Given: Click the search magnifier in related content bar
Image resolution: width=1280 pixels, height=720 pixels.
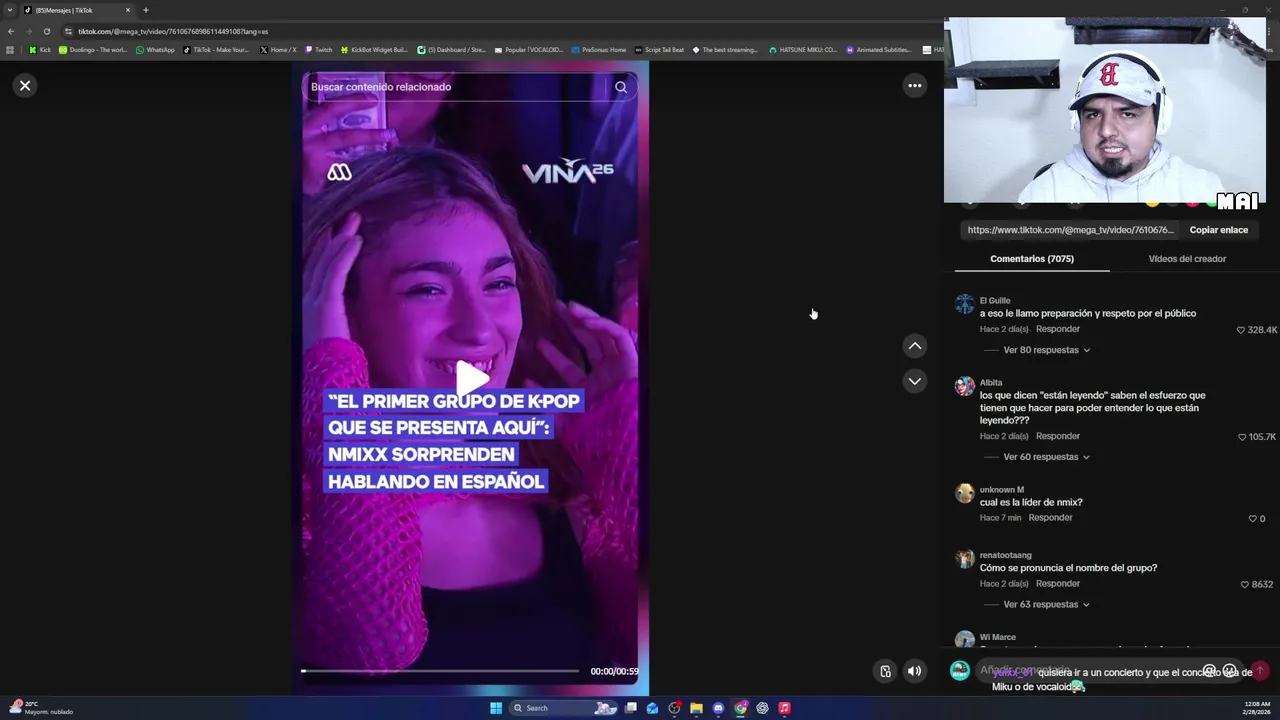Looking at the screenshot, I should [621, 87].
